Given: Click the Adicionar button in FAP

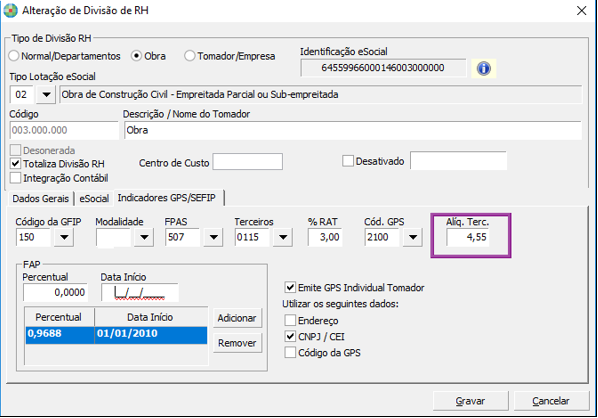Looking at the screenshot, I should (x=237, y=318).
